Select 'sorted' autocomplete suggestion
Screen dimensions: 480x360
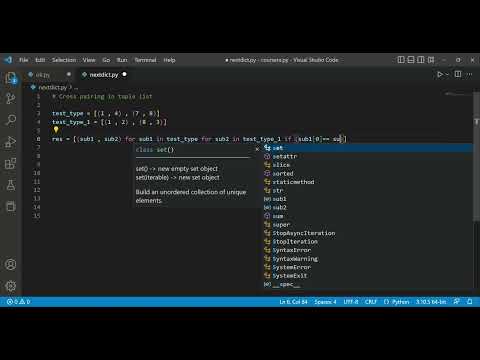(367, 173)
